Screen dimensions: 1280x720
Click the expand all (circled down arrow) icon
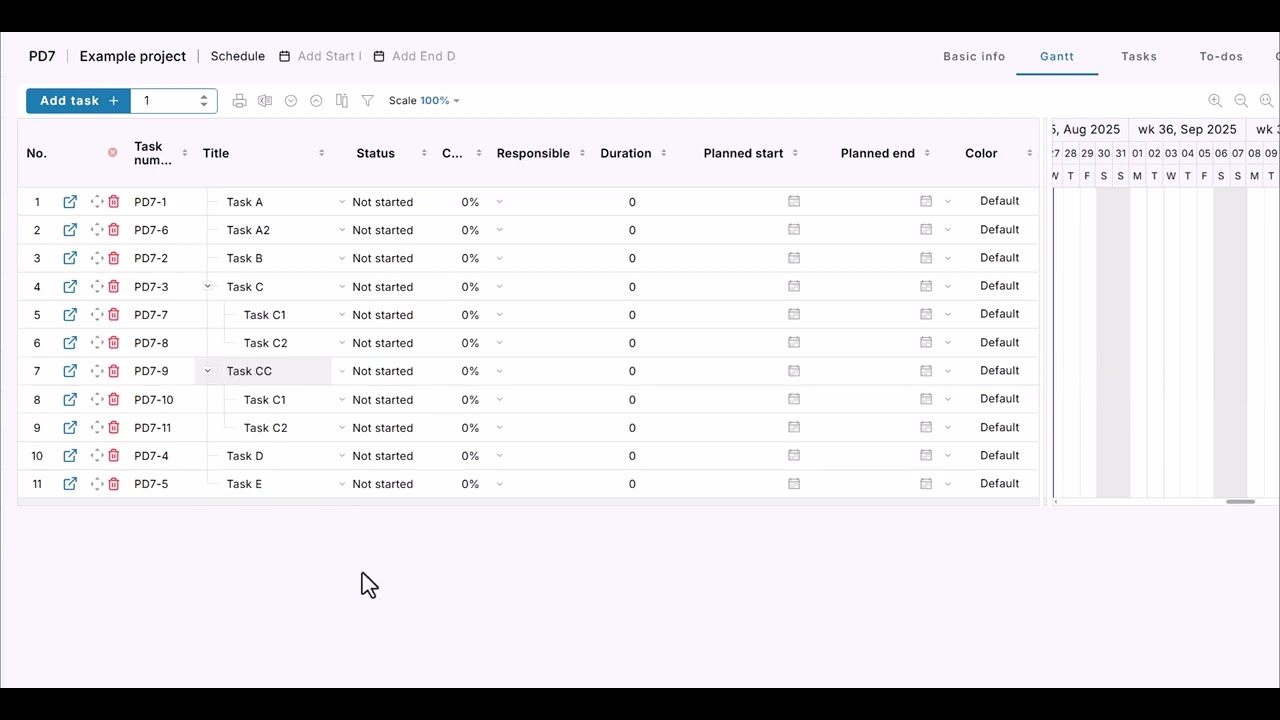pyautogui.click(x=291, y=101)
